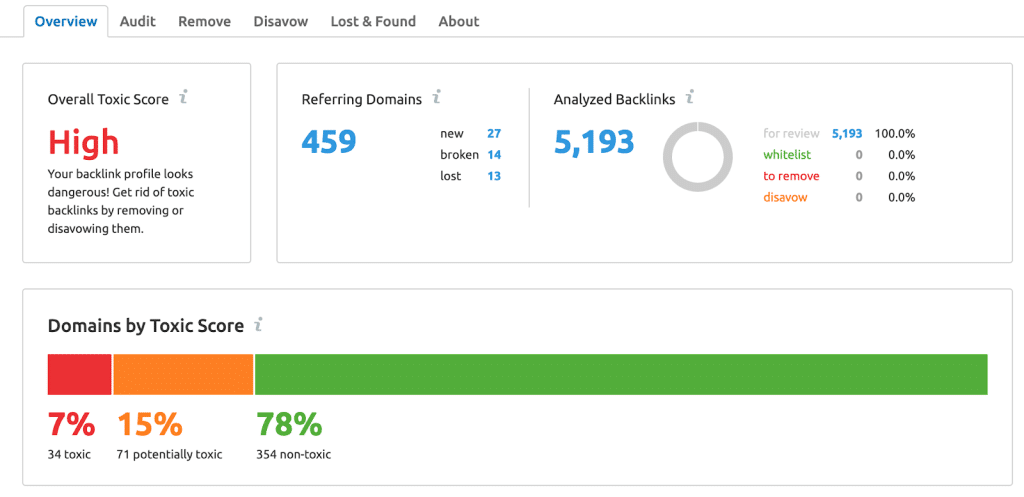Click info icon next to Overall Toxic Score
1024x497 pixels.
click(x=184, y=99)
